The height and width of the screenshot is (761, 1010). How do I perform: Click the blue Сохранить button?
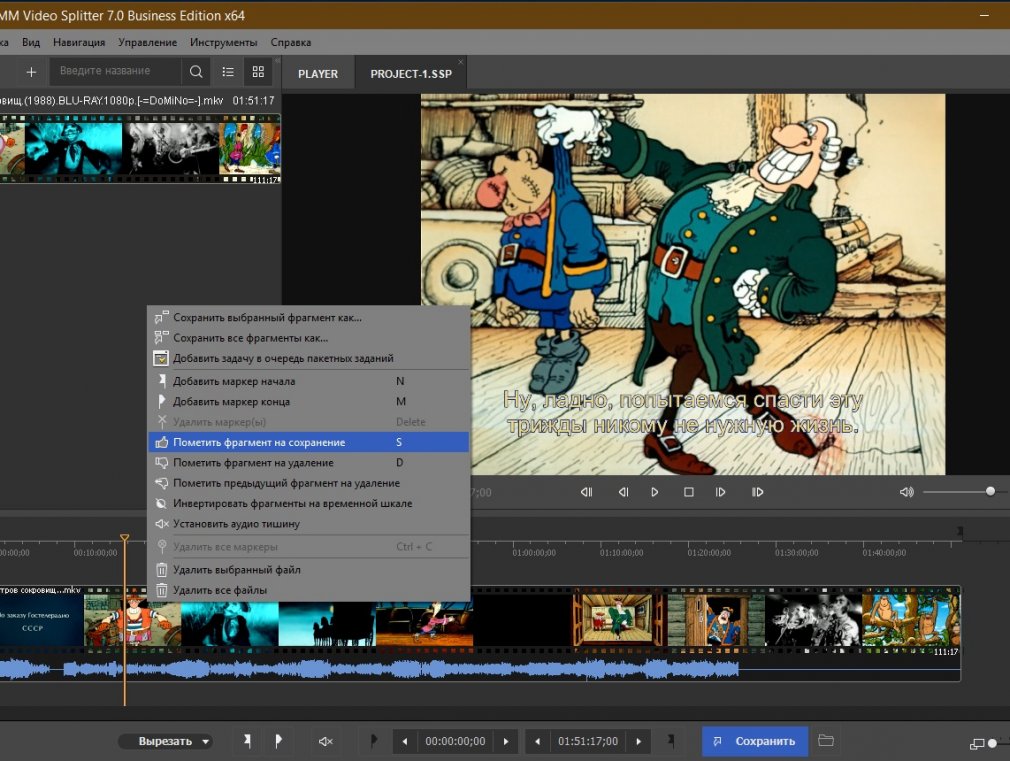(x=754, y=742)
